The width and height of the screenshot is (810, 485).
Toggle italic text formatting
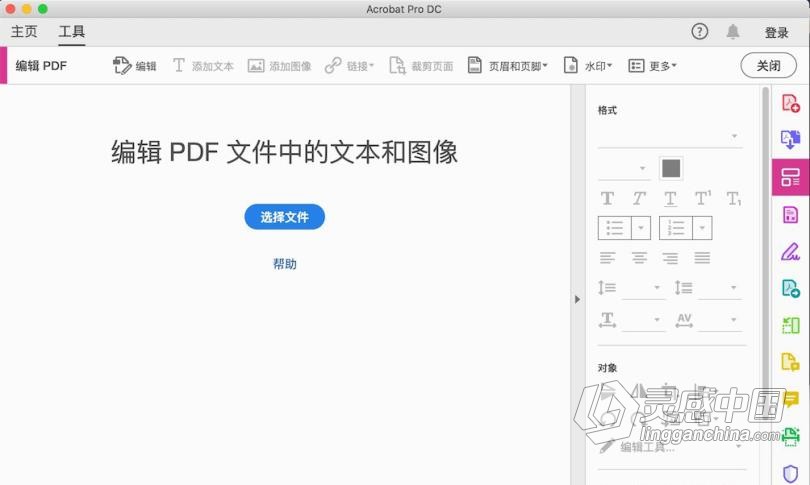click(639, 198)
